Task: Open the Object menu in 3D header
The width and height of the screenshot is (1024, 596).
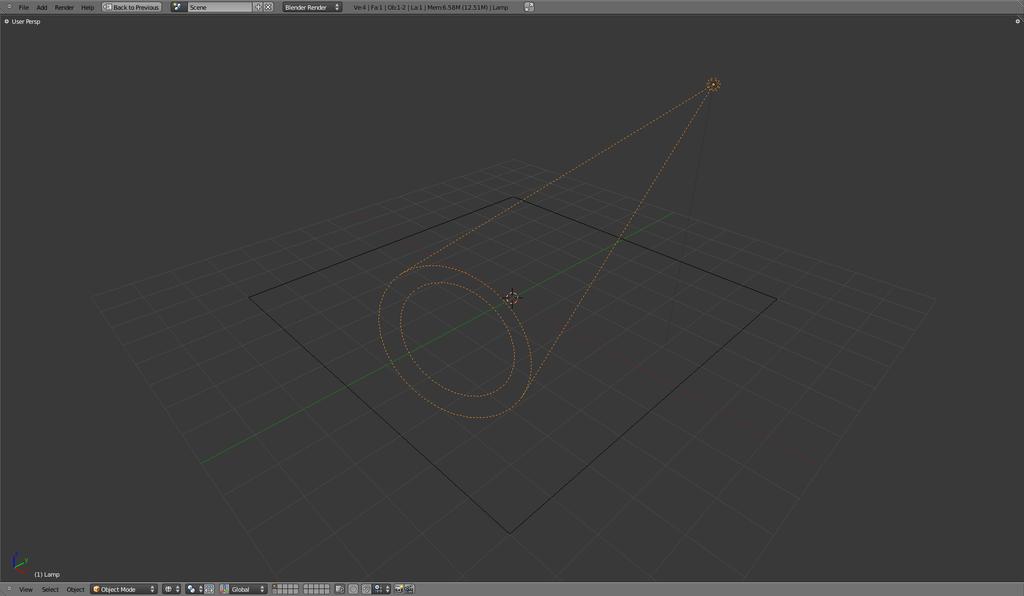Action: click(75, 589)
